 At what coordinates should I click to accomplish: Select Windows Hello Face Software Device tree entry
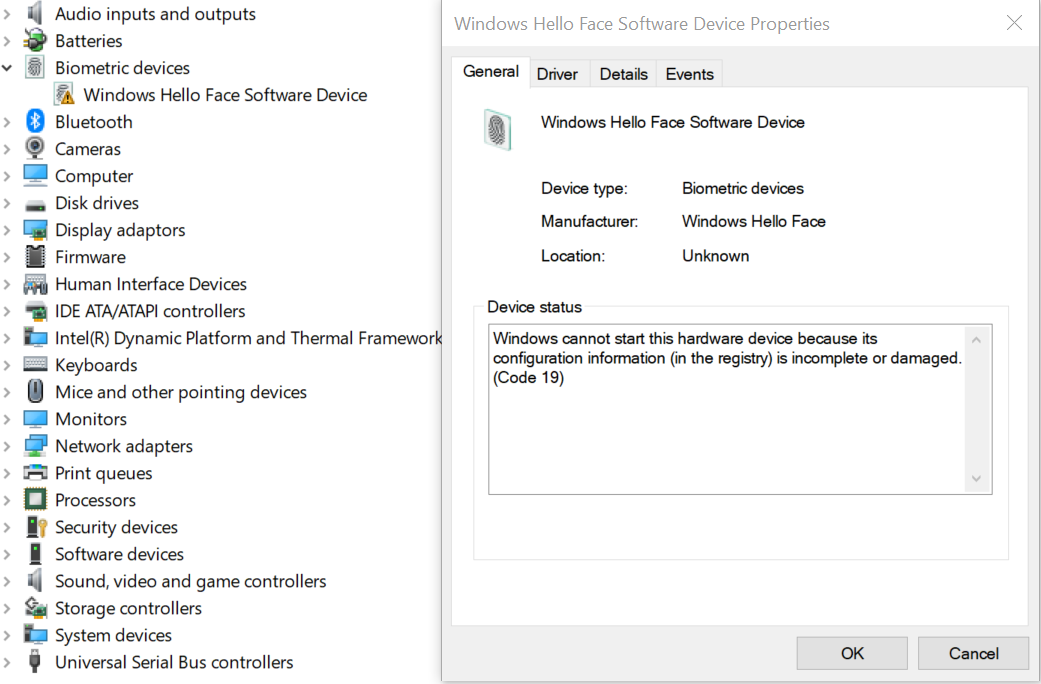(x=225, y=95)
